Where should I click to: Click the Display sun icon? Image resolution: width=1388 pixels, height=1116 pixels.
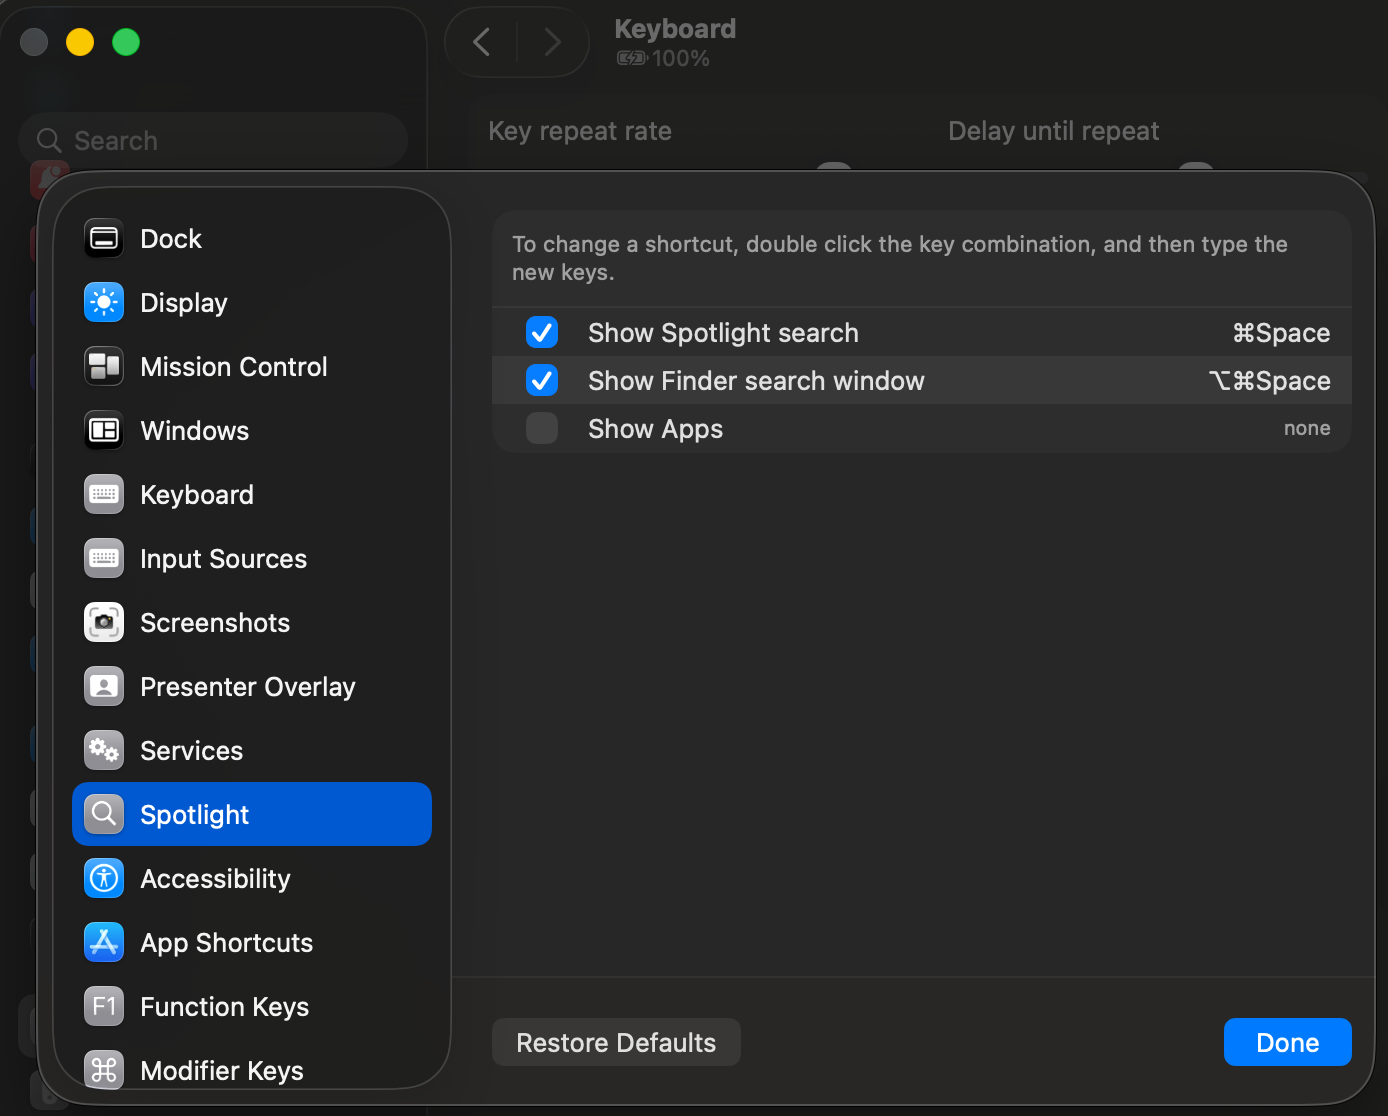pos(104,303)
